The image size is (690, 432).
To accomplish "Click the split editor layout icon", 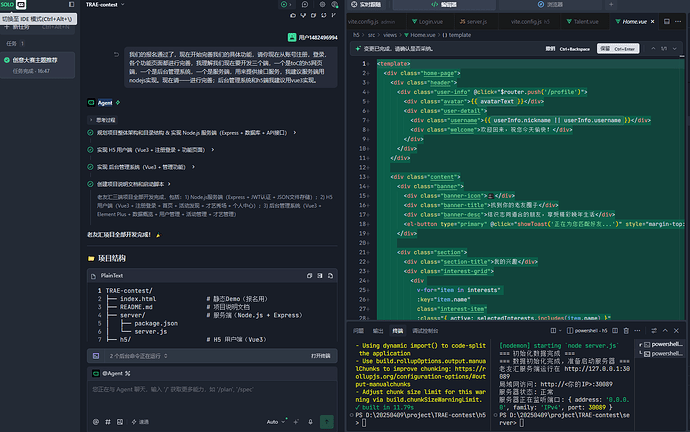I will [x=667, y=22].
